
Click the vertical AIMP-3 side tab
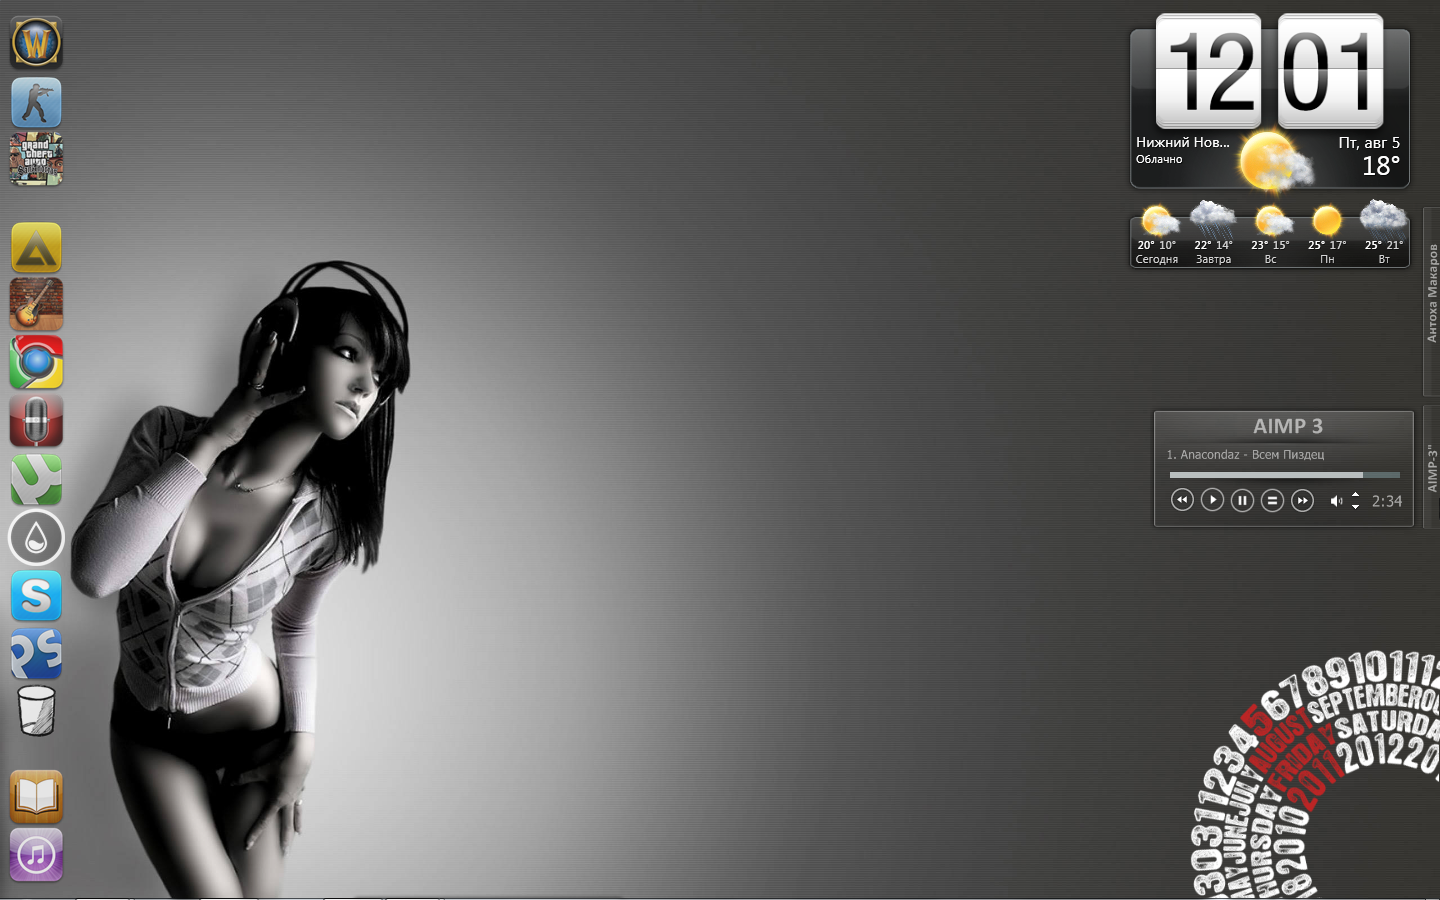tap(1431, 467)
